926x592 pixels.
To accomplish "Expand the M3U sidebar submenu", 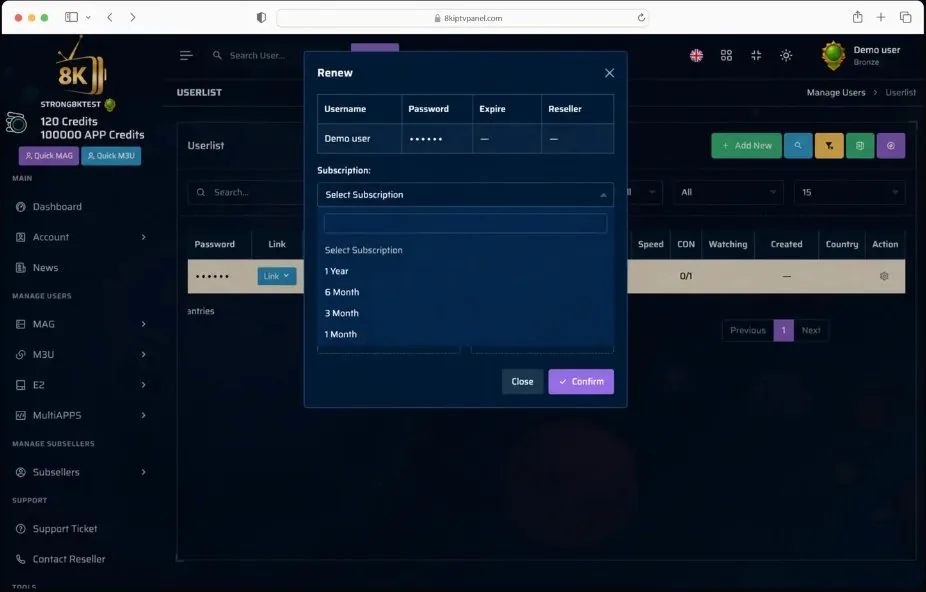I will point(80,354).
